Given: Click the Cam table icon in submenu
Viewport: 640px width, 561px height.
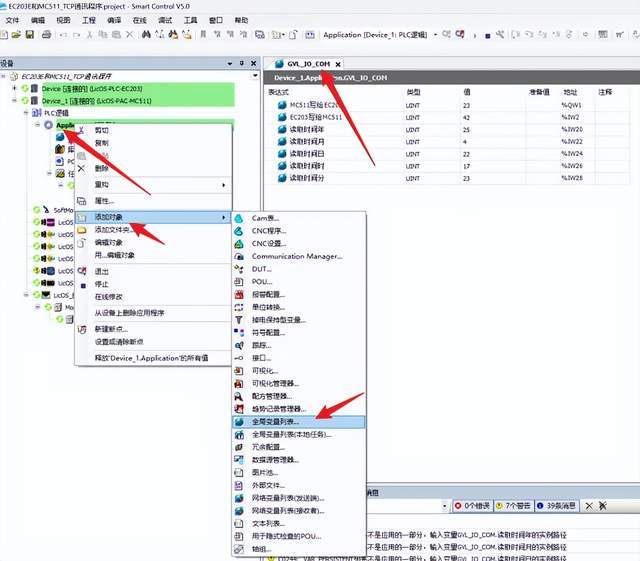Looking at the screenshot, I should click(x=239, y=218).
